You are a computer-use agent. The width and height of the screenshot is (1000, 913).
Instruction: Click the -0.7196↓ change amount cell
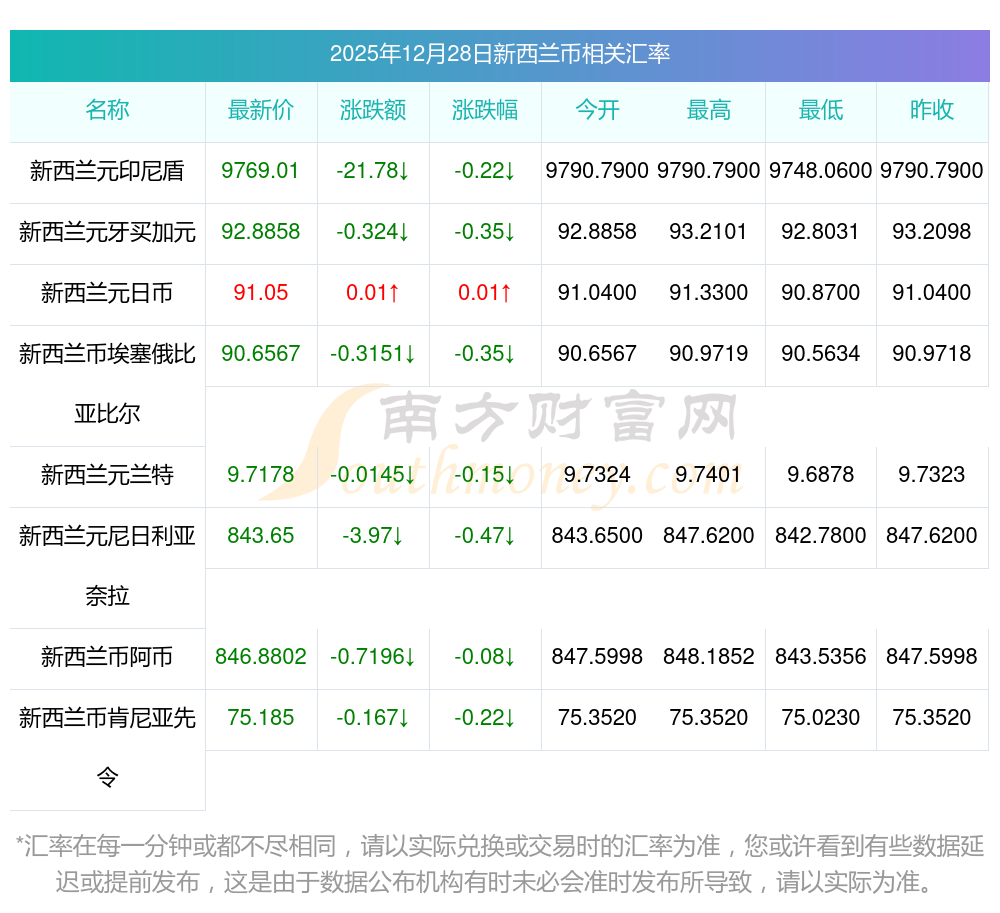(373, 657)
